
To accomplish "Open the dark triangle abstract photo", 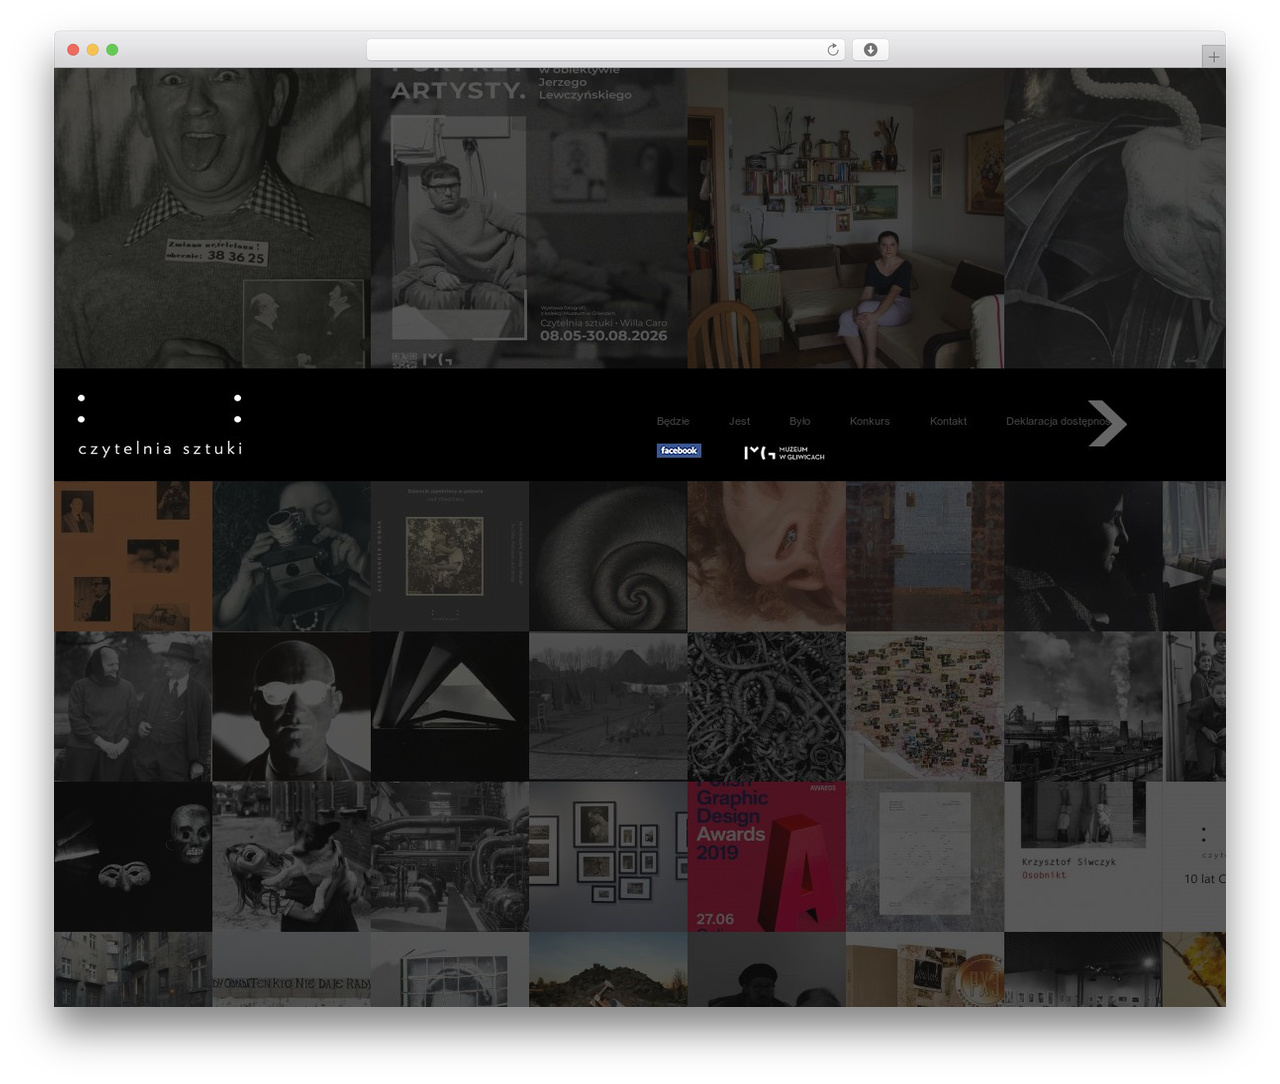I will tap(450, 706).
